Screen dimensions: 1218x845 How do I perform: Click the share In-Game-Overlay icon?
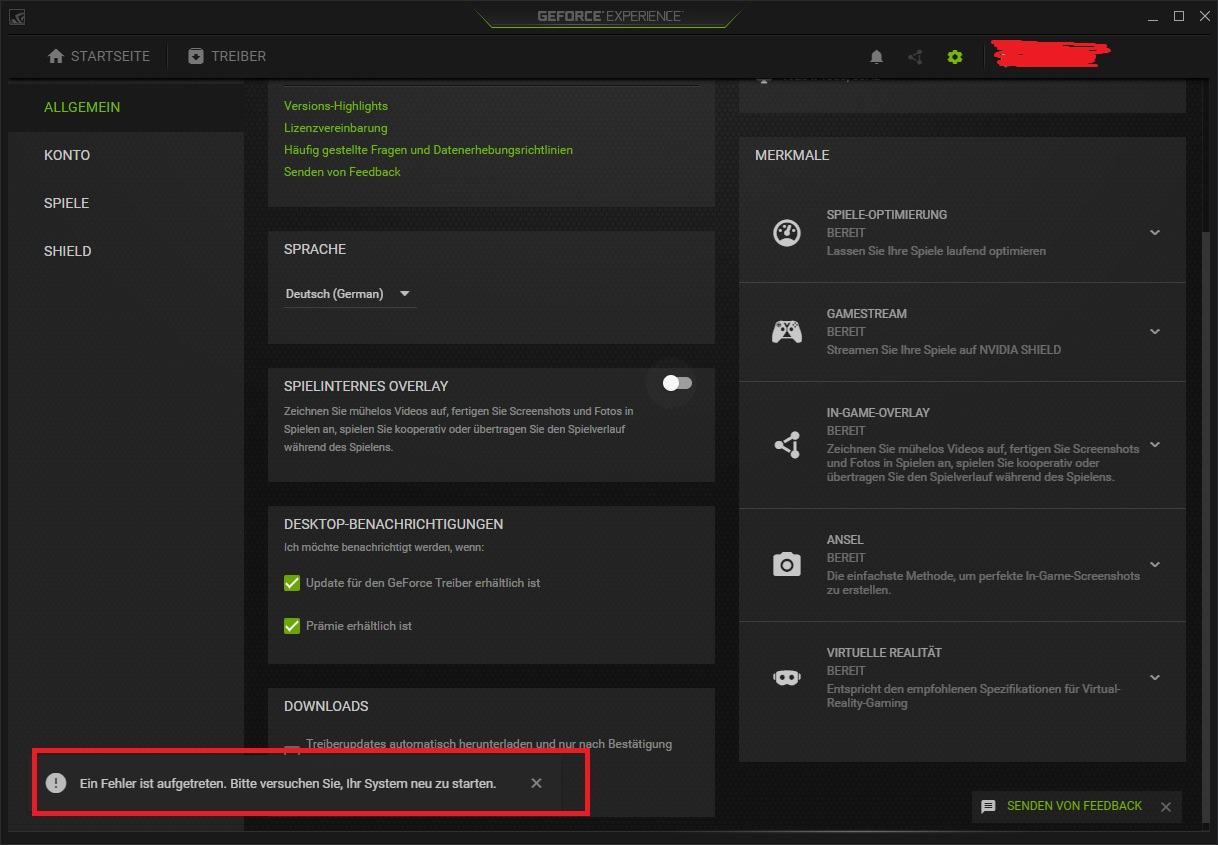787,445
